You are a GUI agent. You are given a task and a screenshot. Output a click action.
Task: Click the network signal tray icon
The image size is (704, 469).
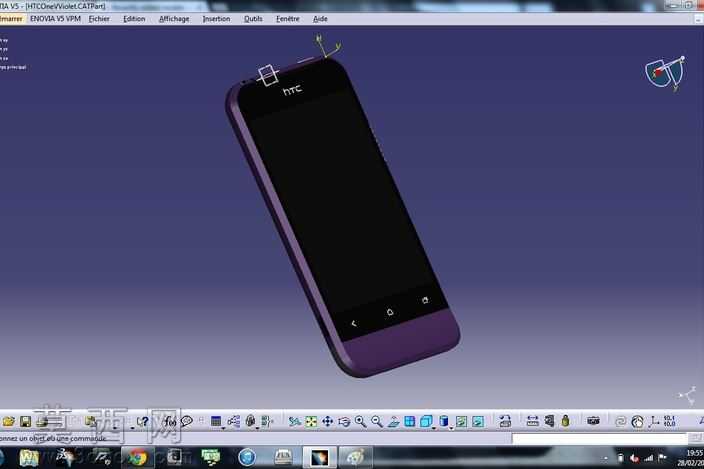tap(648, 458)
